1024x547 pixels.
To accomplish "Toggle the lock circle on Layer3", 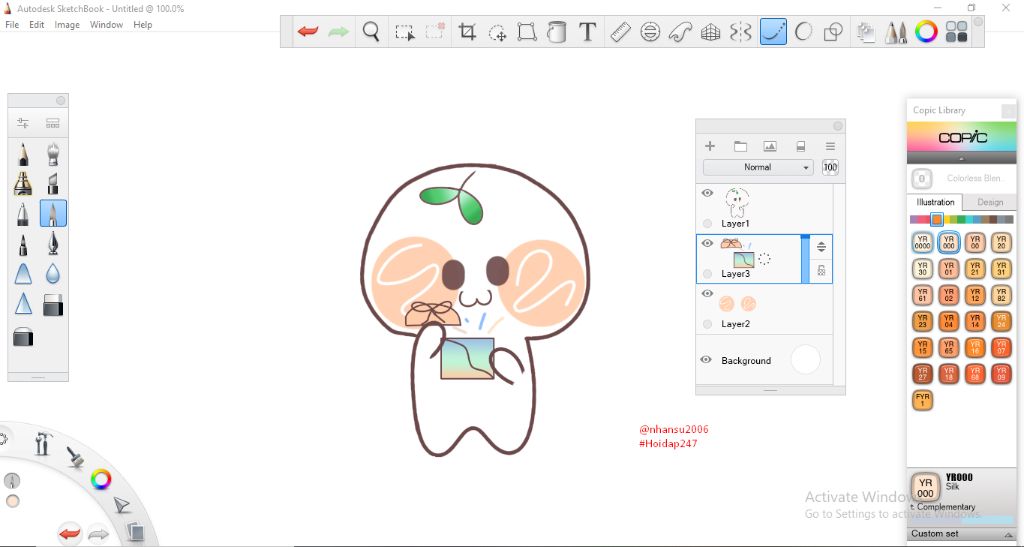I will tap(707, 274).
